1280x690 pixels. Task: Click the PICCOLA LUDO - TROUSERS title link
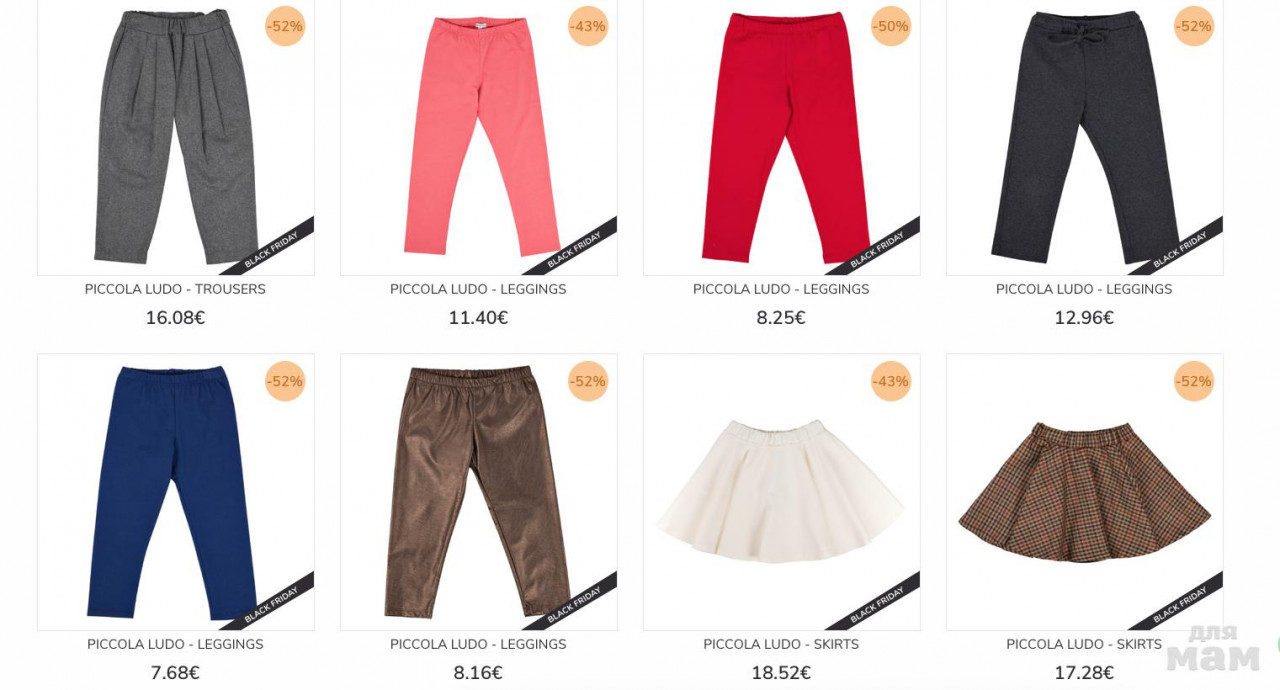[175, 289]
